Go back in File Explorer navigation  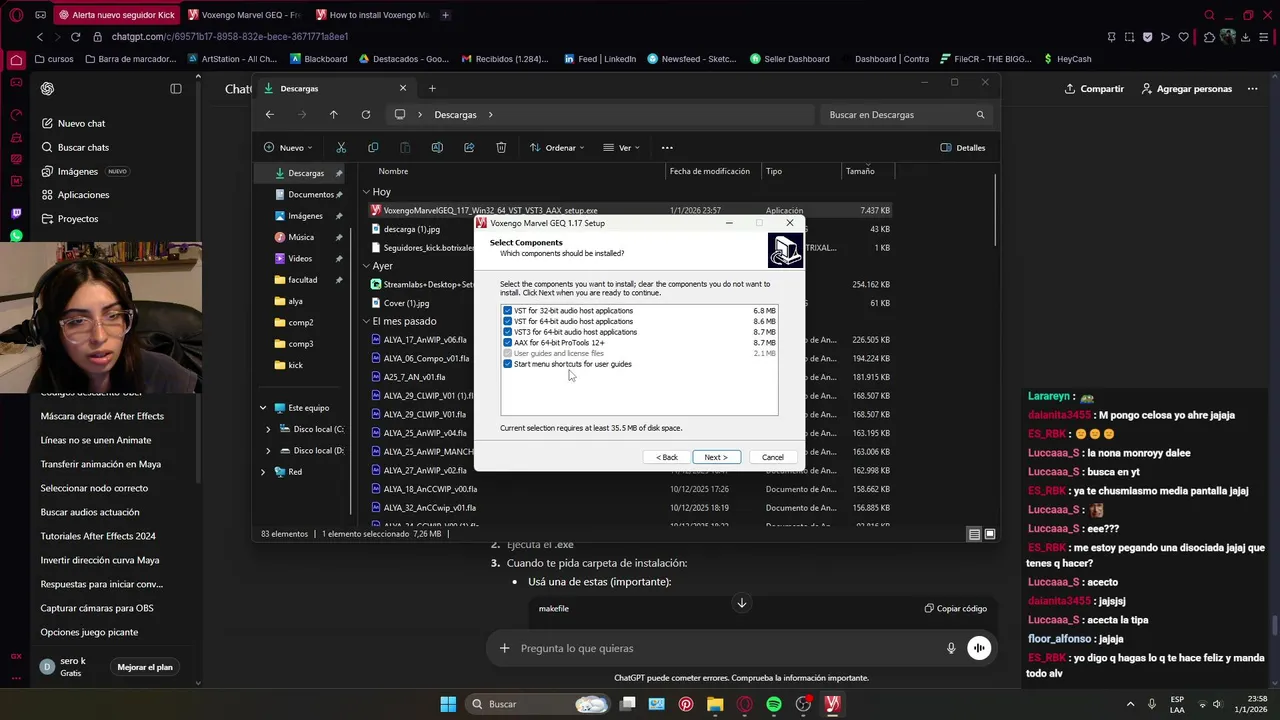coord(270,114)
